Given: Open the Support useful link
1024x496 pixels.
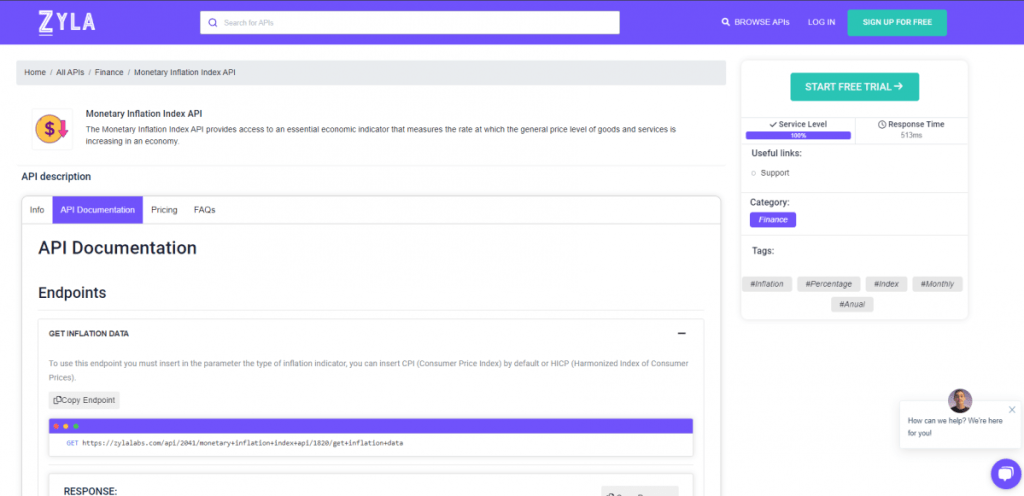Looking at the screenshot, I should [775, 173].
